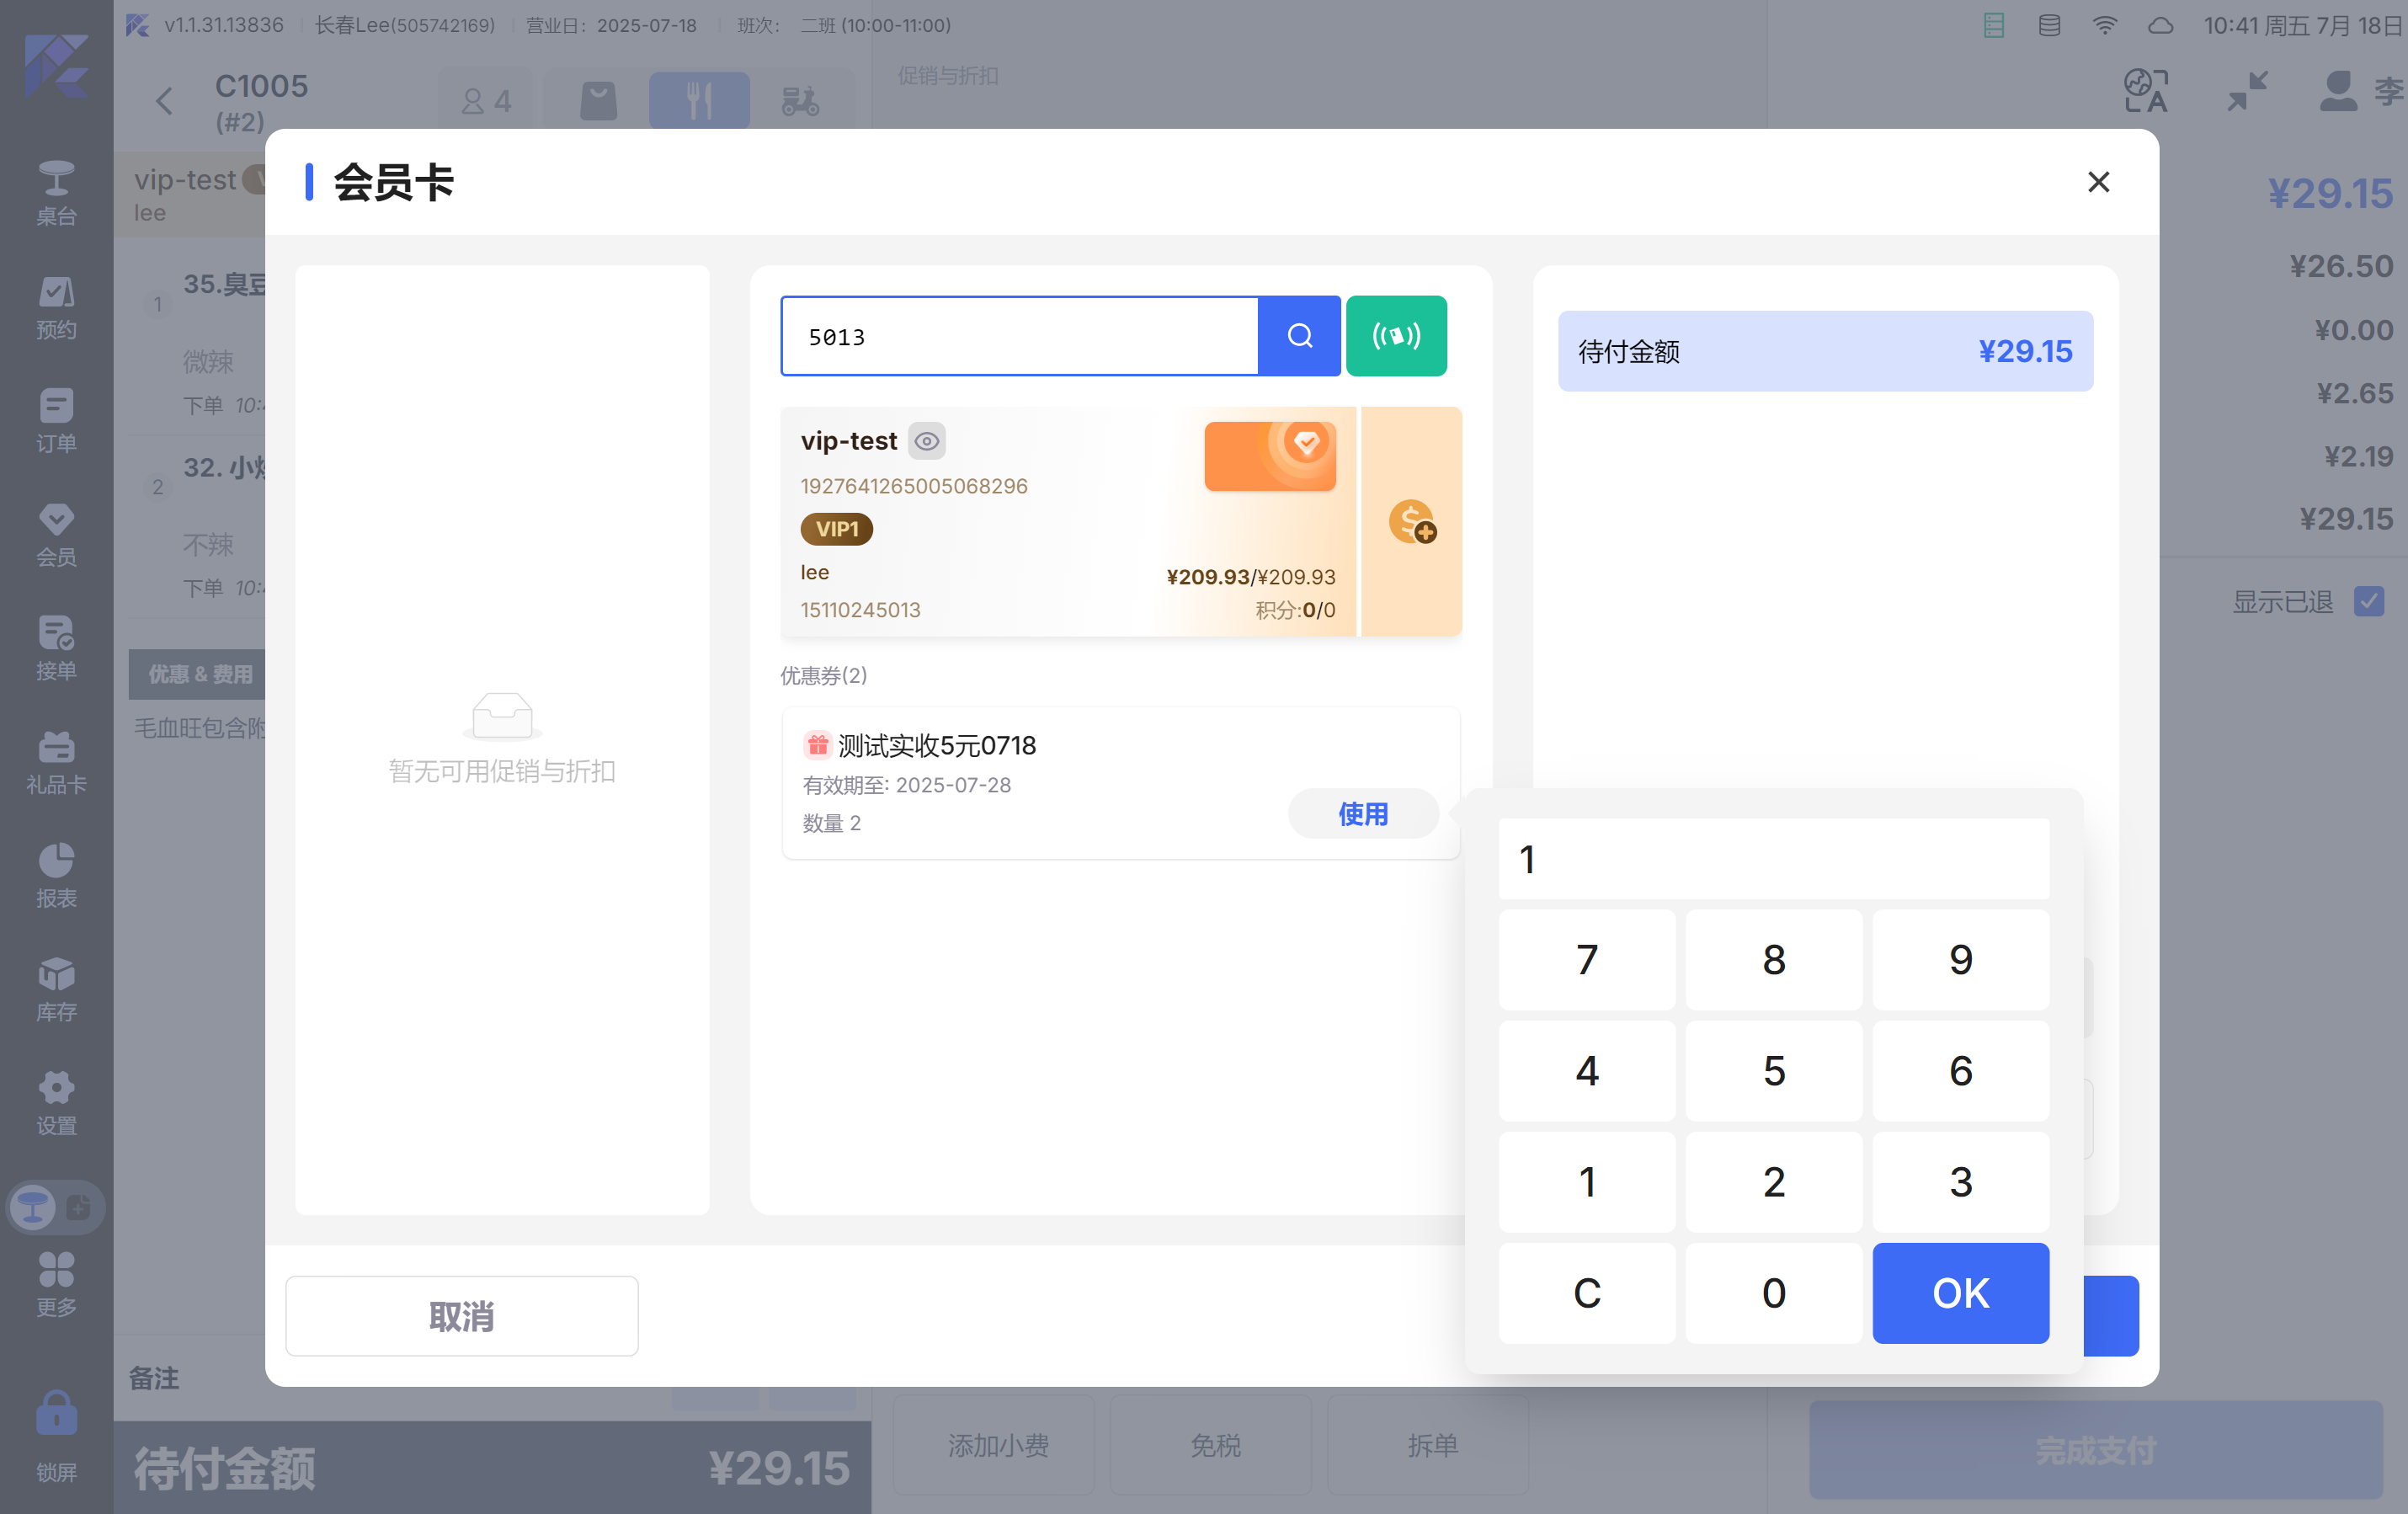Select the delivery scooter order type
The image size is (2408, 1514).
tap(800, 100)
